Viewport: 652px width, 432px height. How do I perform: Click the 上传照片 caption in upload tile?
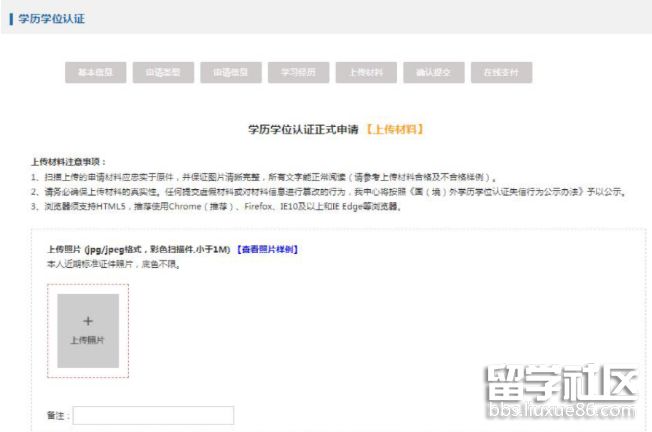point(88,340)
